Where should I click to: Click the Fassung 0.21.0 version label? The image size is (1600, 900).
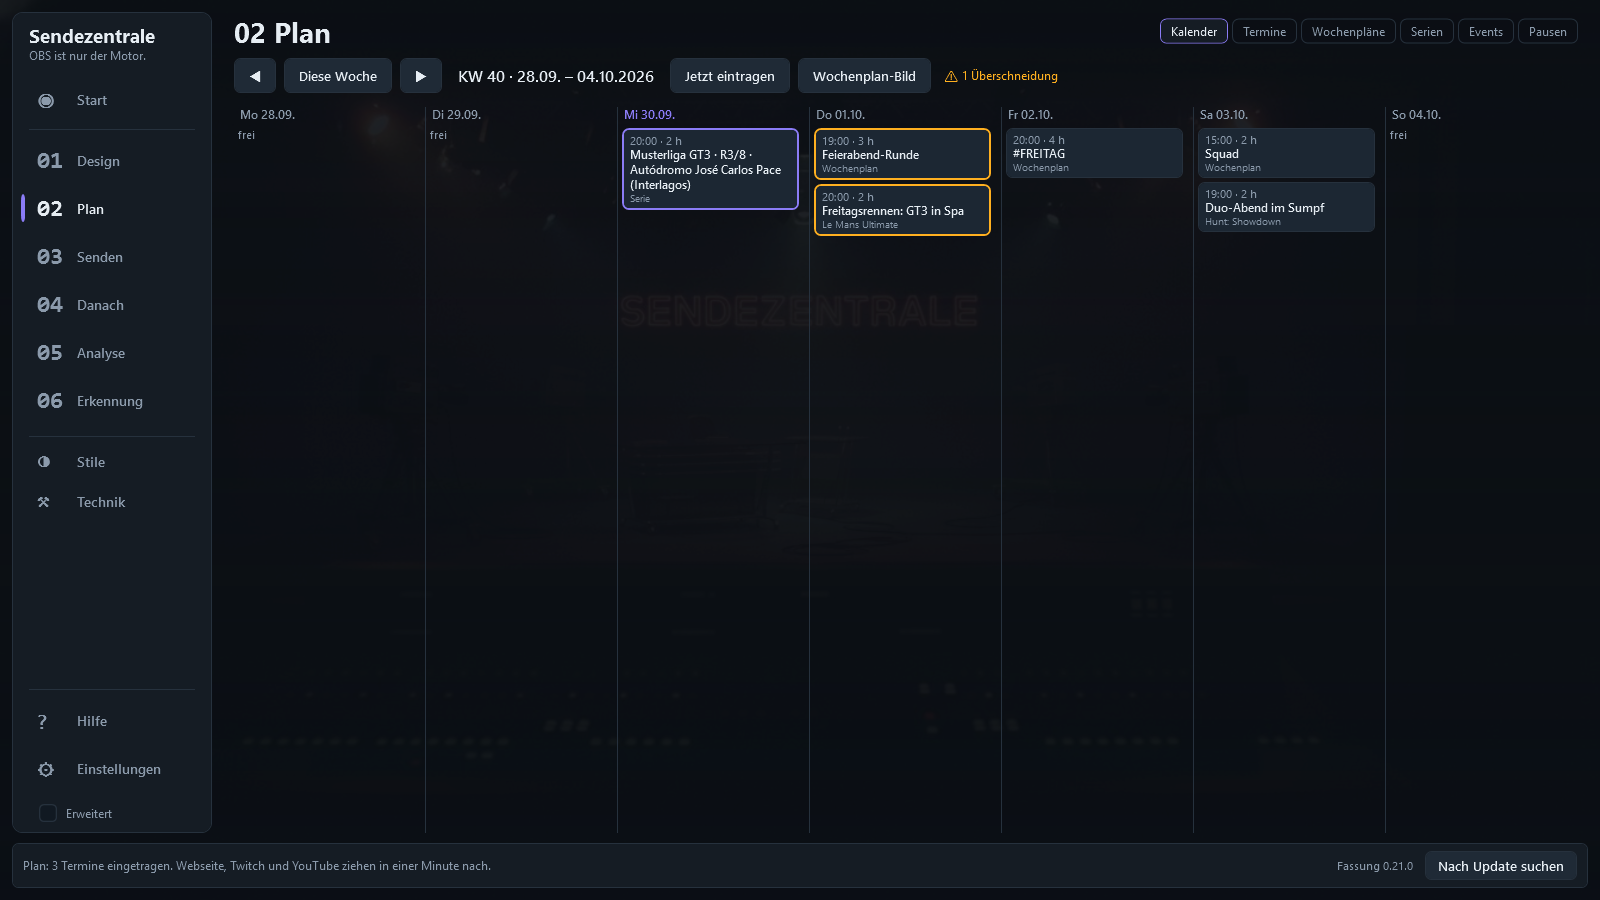point(1375,866)
